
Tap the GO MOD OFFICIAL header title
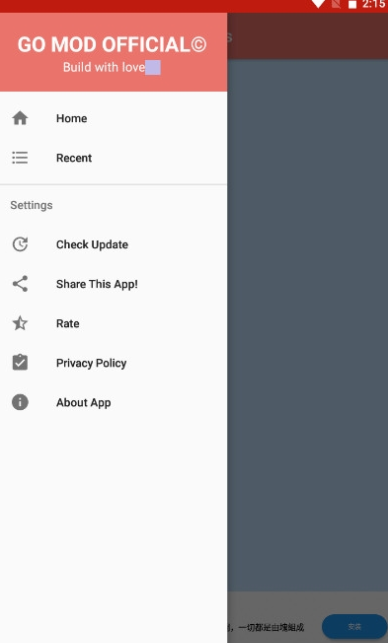[112, 44]
